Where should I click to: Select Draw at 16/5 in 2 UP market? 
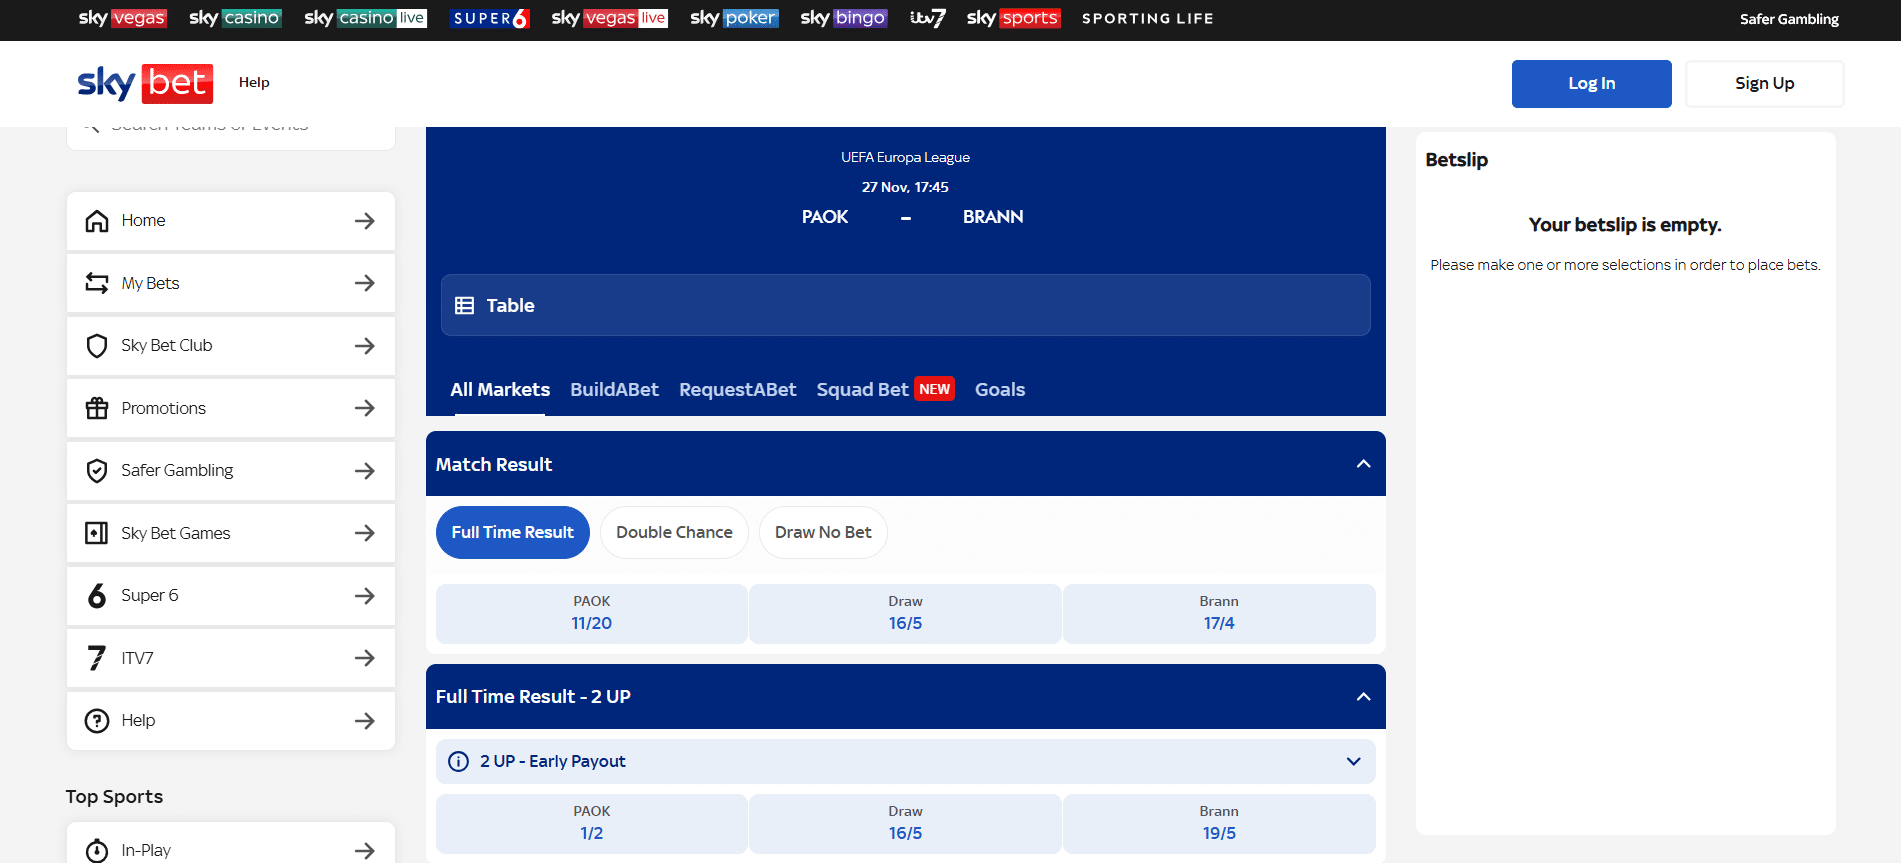[x=905, y=824]
